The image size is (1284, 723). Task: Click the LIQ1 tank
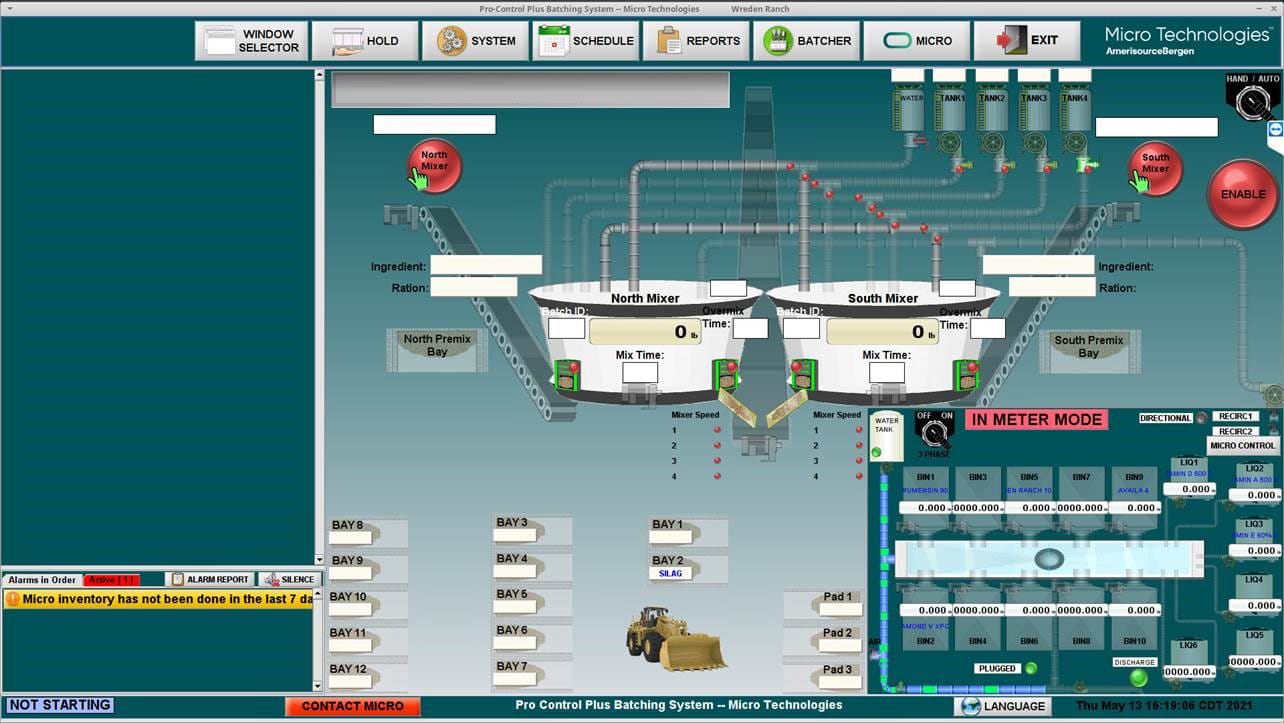tap(1189, 478)
